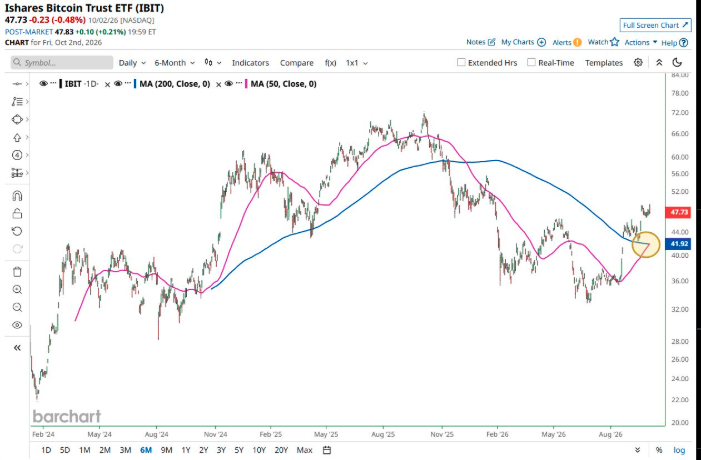Delete drawings with the trash icon

pos(17,272)
